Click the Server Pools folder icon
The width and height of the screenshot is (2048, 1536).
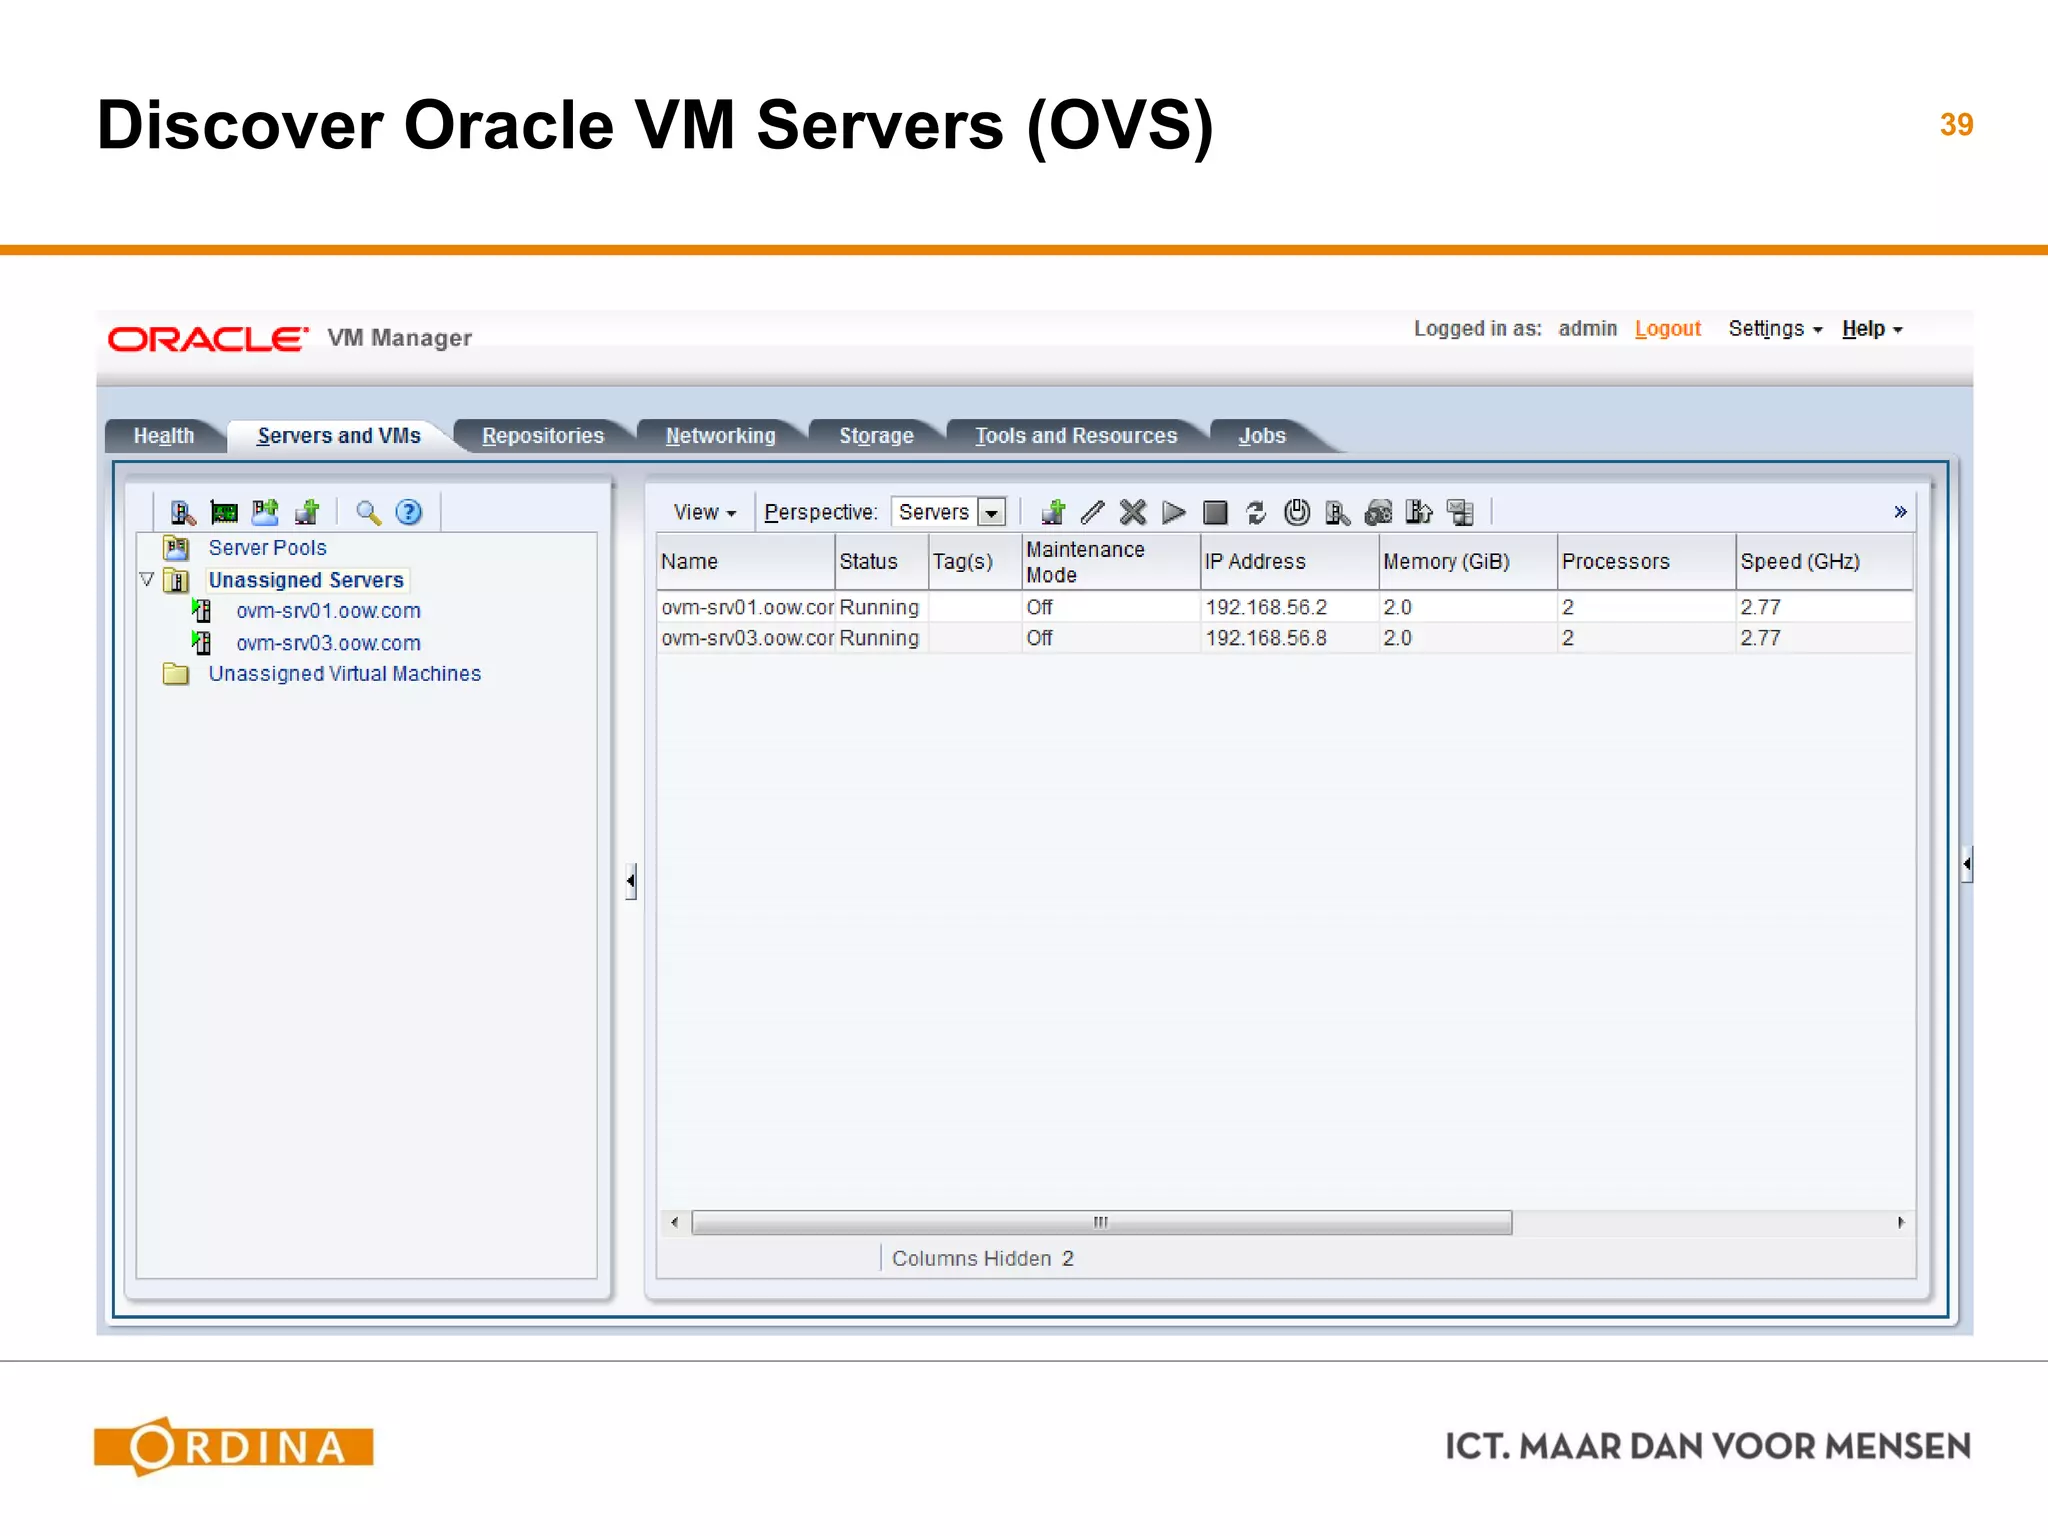(x=177, y=548)
